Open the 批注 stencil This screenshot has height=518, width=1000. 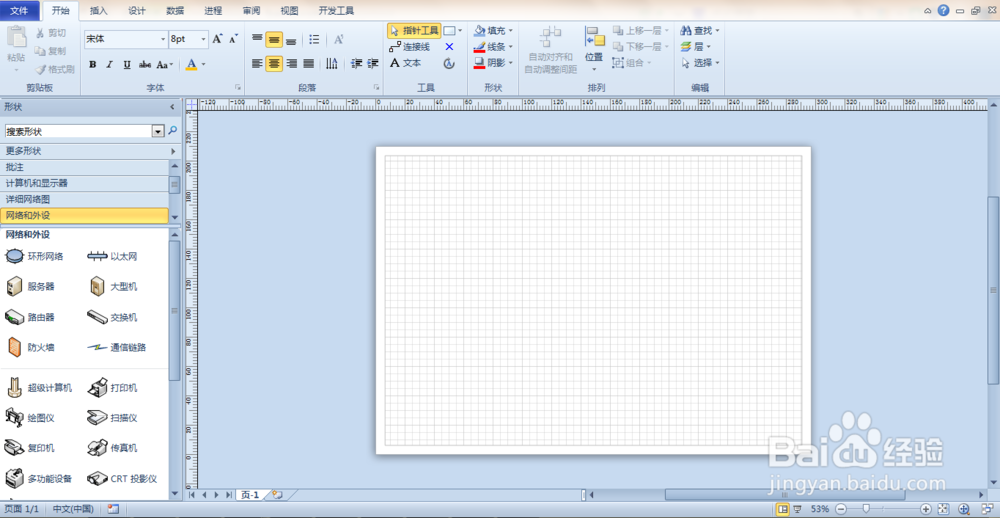tap(84, 167)
